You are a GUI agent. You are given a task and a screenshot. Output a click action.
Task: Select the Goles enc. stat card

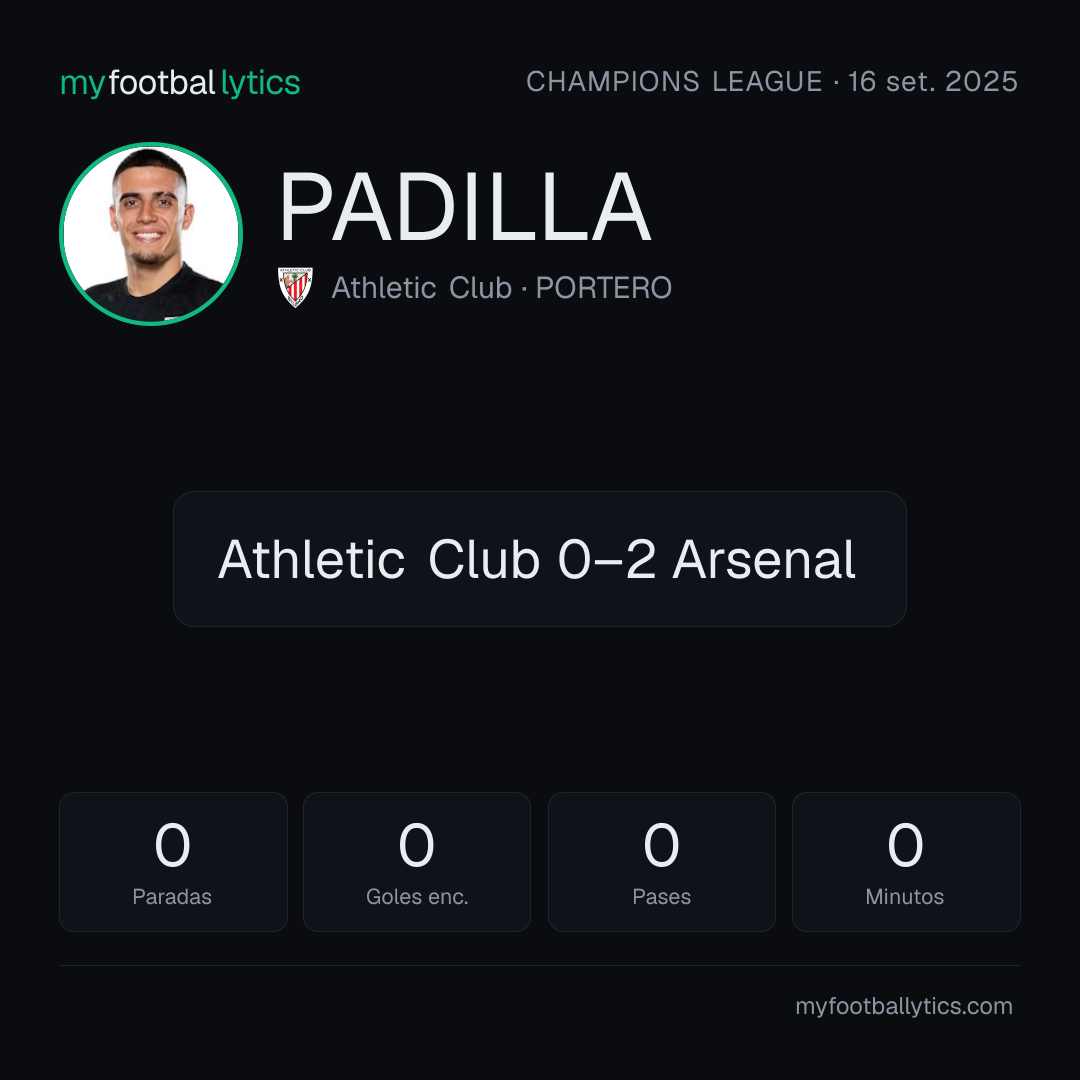[417, 862]
